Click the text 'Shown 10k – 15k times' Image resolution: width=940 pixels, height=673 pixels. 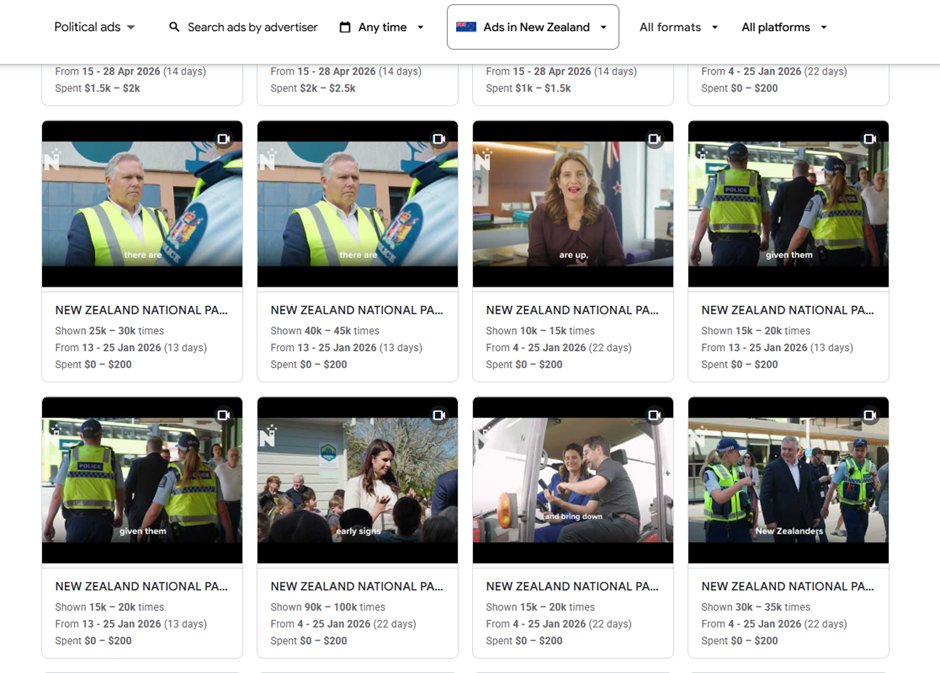[540, 331]
